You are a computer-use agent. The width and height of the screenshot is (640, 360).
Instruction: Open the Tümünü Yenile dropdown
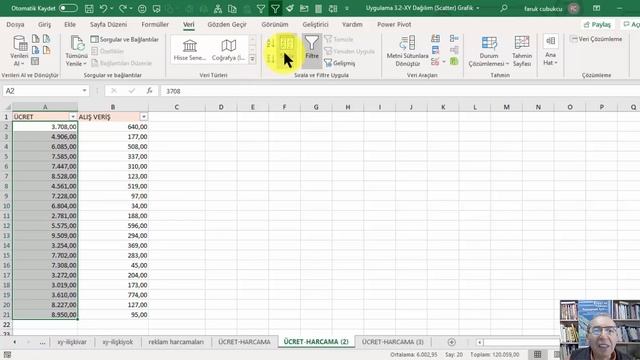(x=76, y=51)
